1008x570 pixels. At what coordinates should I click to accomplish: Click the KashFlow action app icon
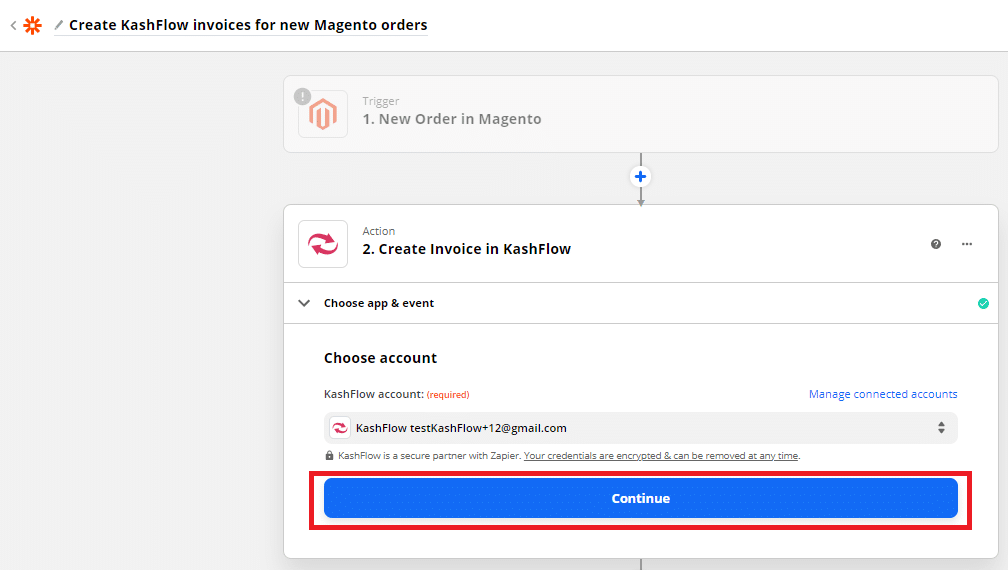tap(323, 244)
